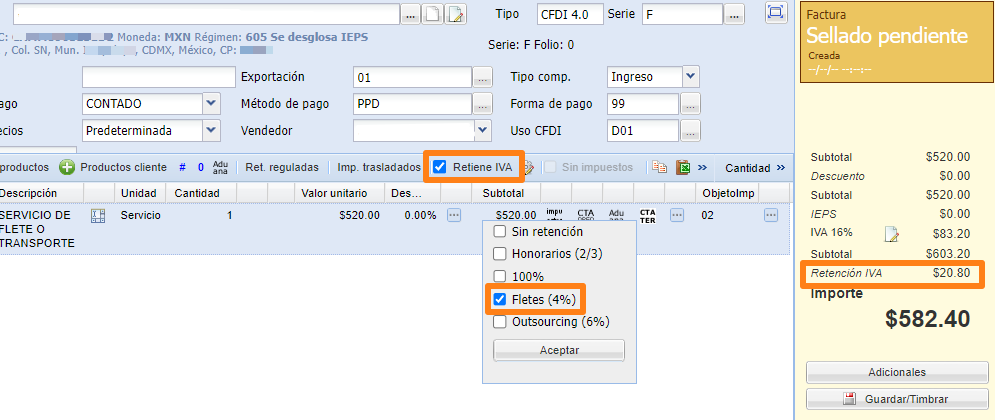Enable the Outsourcing (6%) checkbox

[500, 321]
